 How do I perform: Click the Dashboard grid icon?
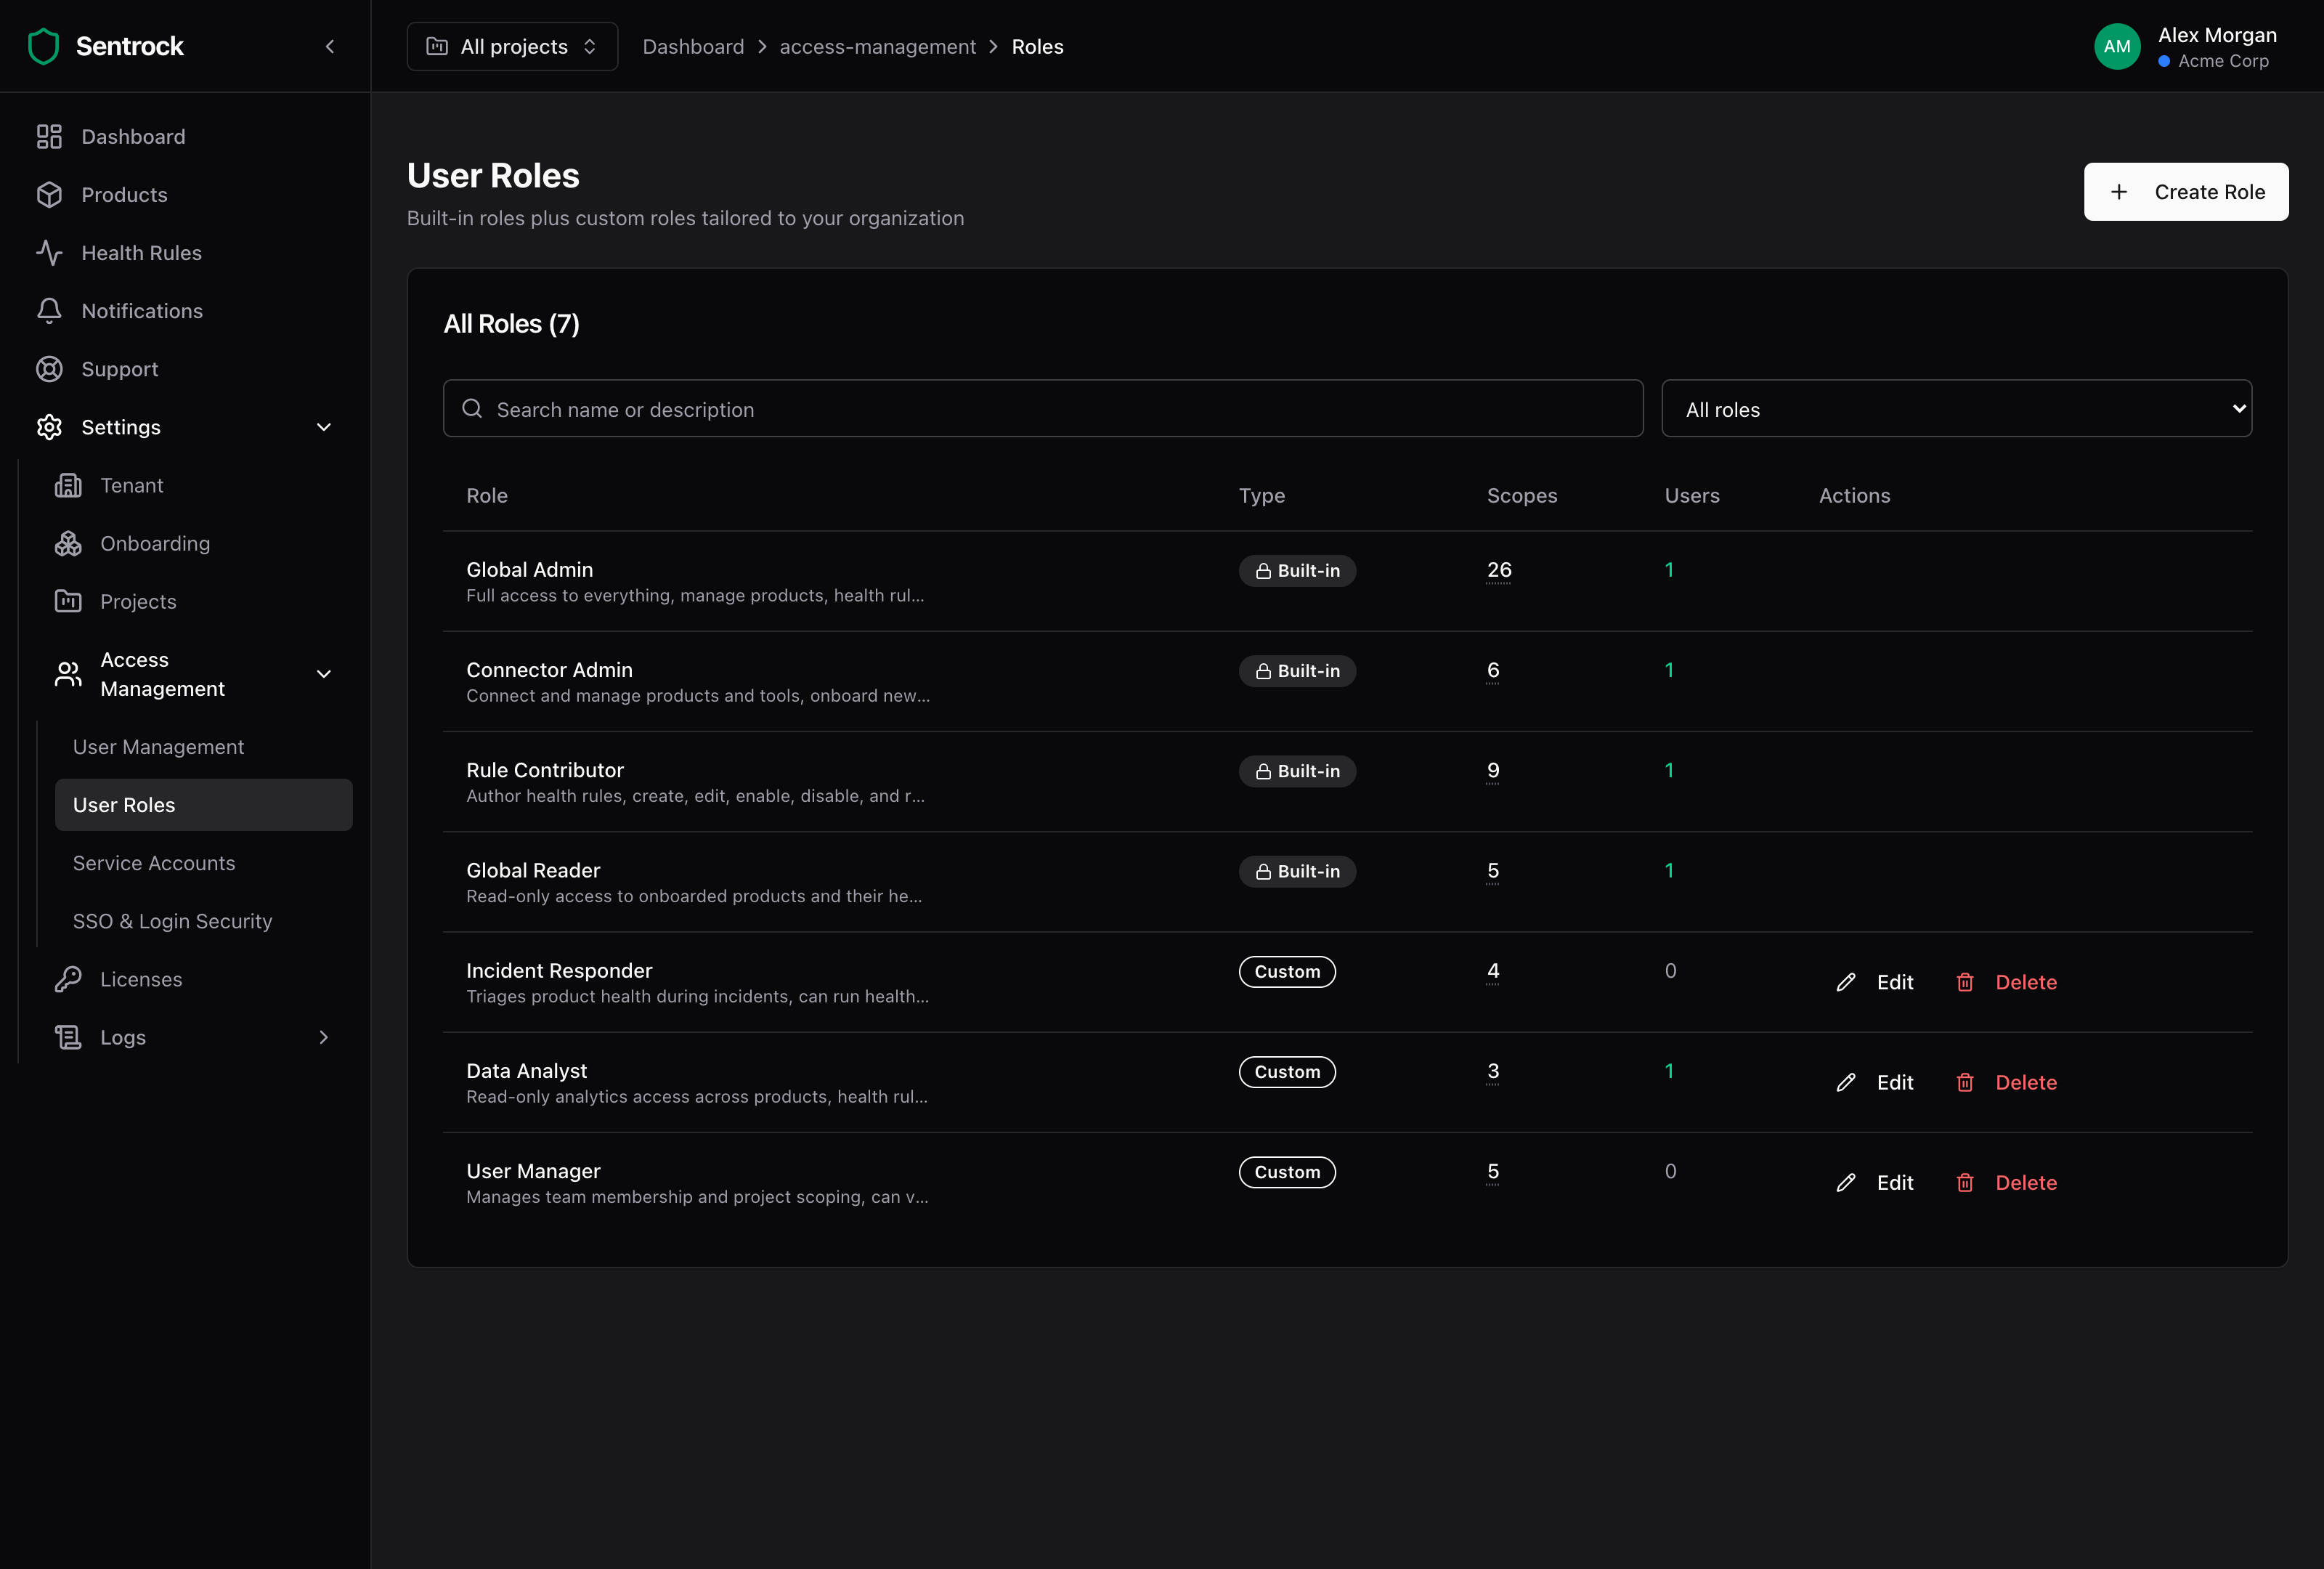point(49,137)
